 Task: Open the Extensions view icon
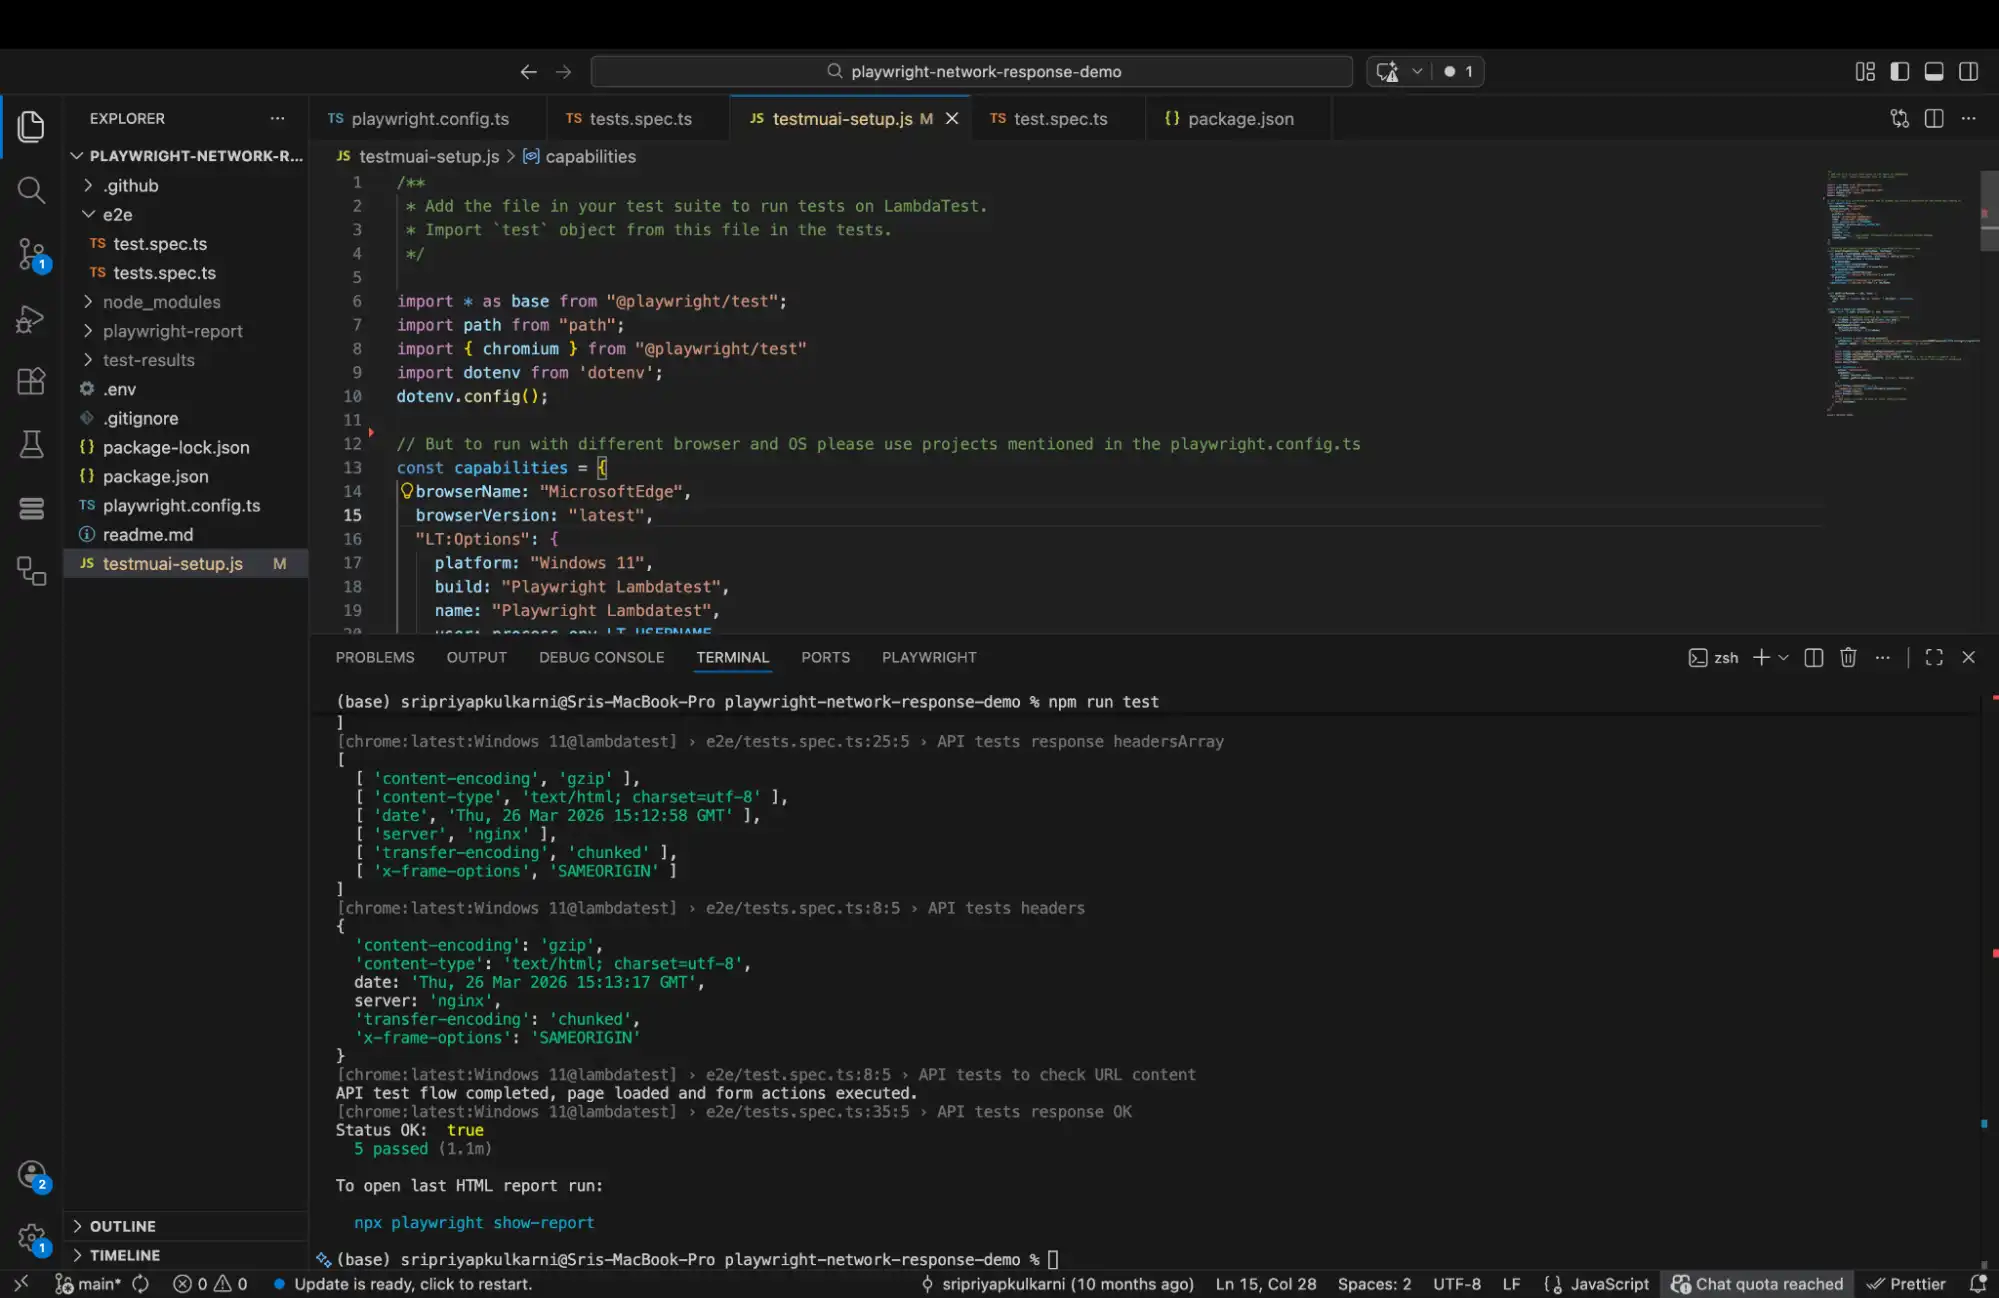coord(31,381)
